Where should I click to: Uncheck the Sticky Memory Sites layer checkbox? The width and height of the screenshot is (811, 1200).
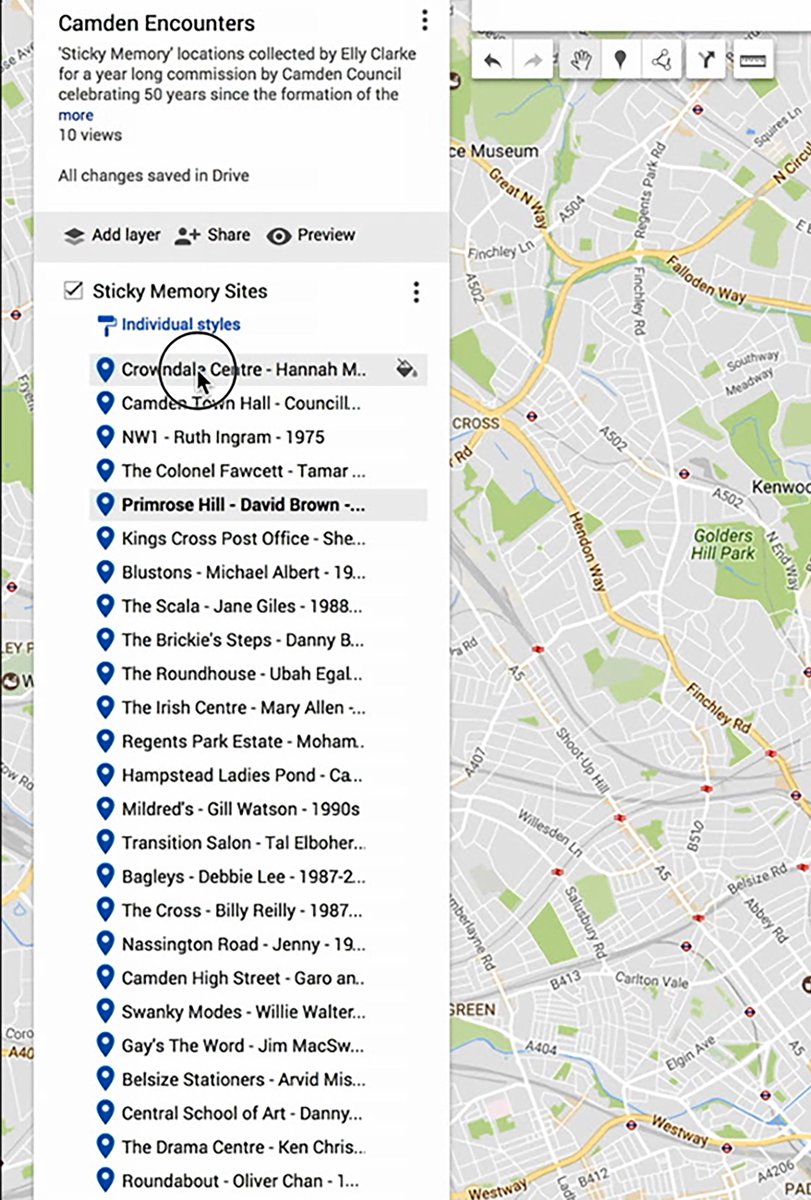[72, 291]
